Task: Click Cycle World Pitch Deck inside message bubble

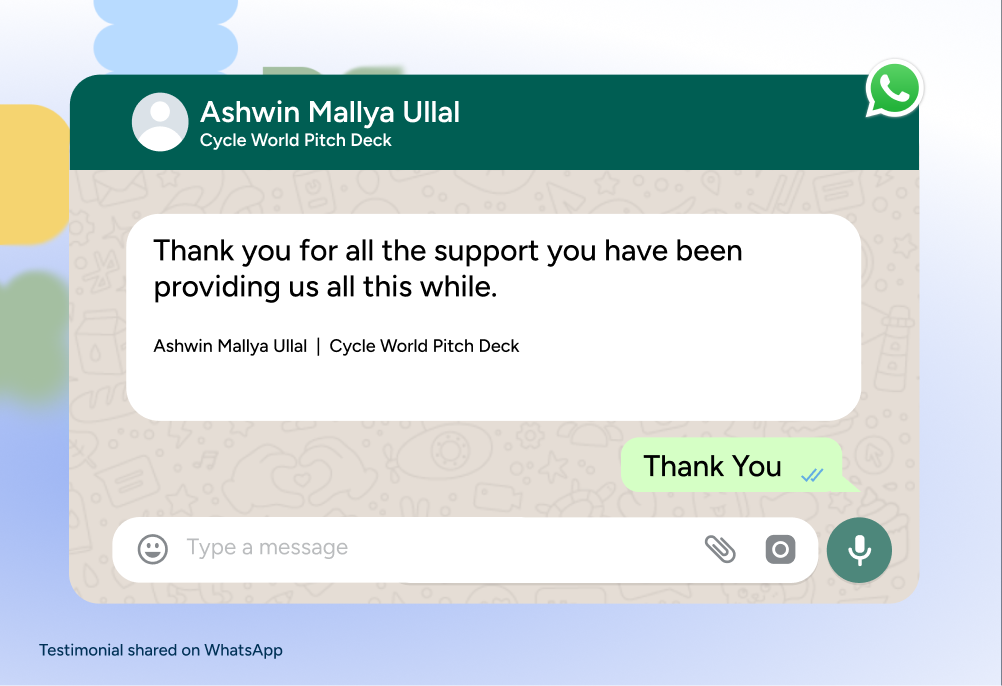Action: click(424, 346)
